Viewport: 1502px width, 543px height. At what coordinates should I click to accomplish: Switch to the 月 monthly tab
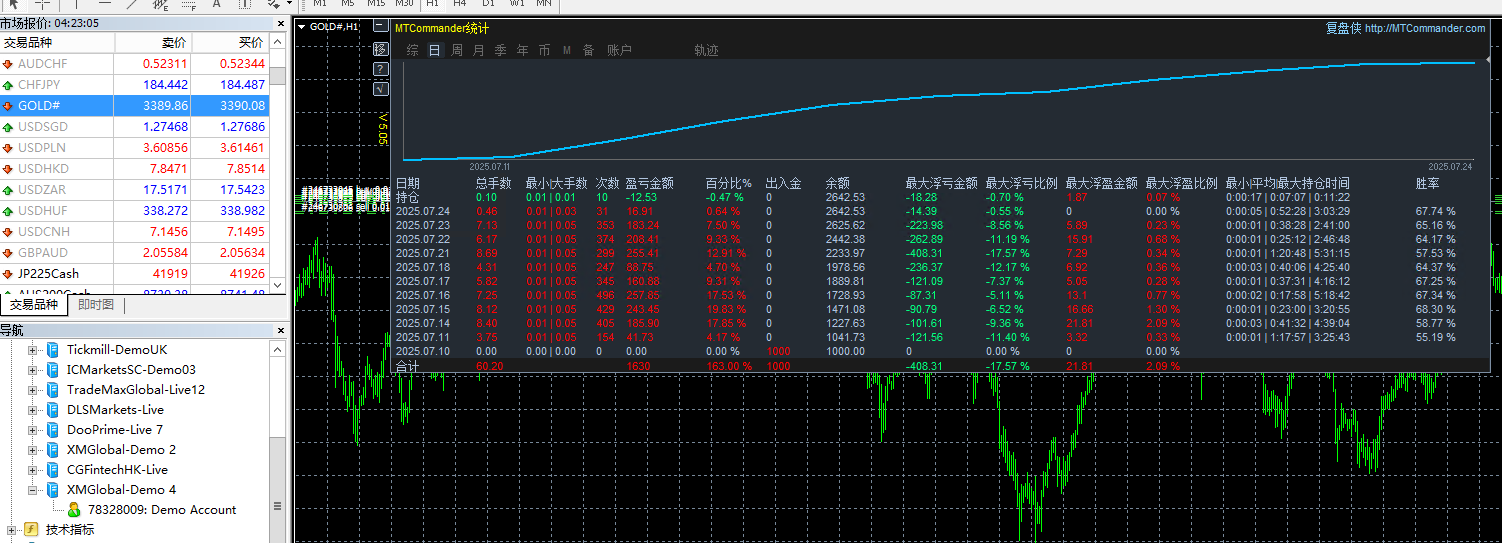[x=478, y=50]
